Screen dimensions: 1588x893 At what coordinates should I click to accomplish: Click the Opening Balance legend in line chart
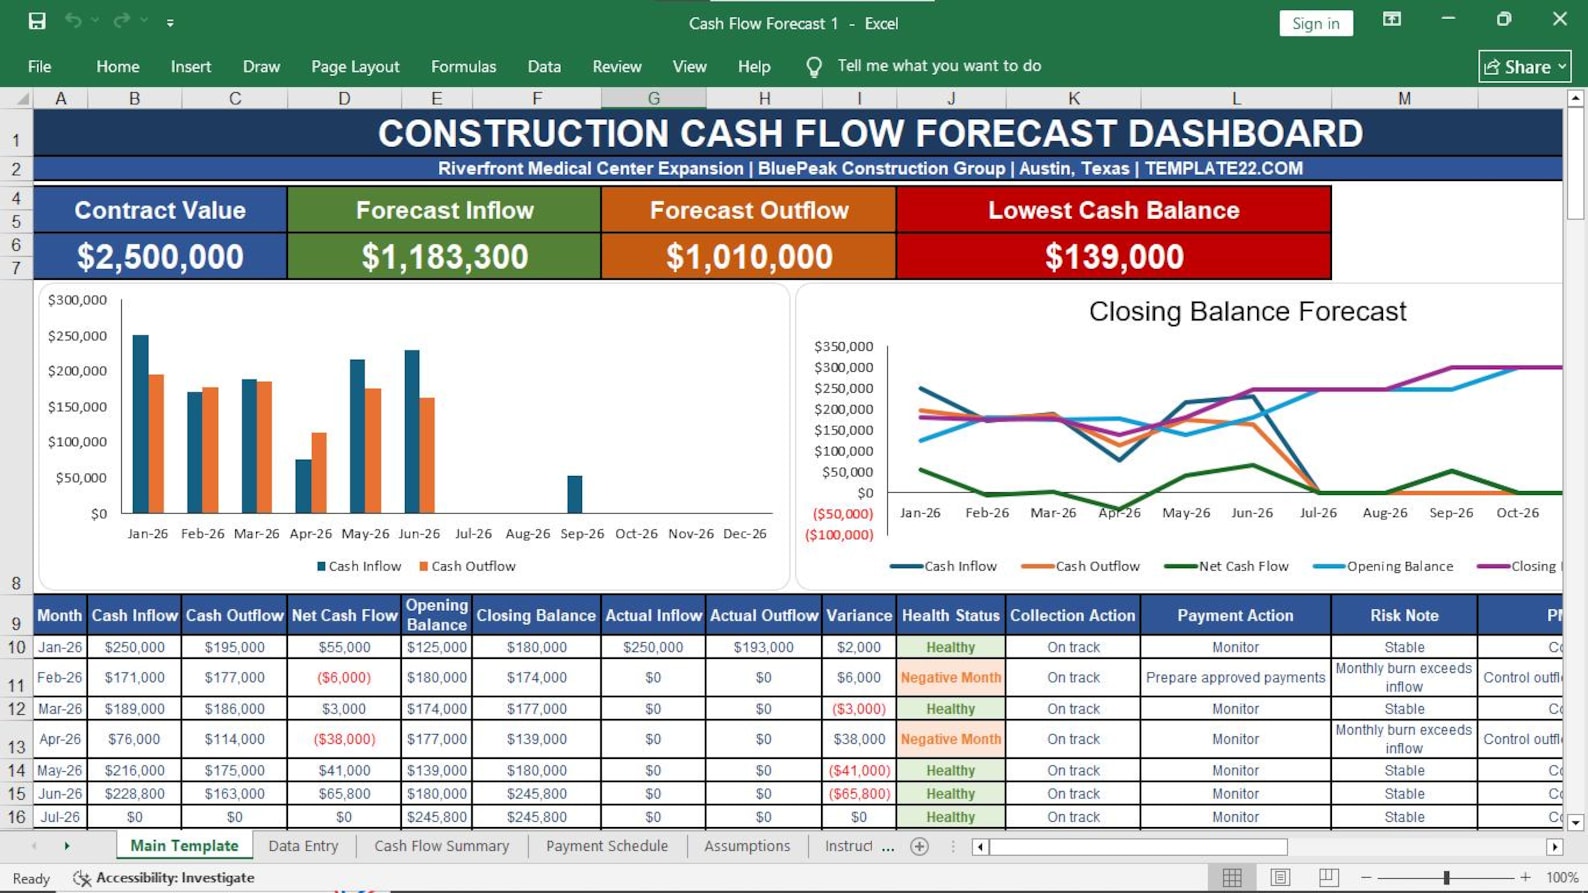pos(1383,566)
